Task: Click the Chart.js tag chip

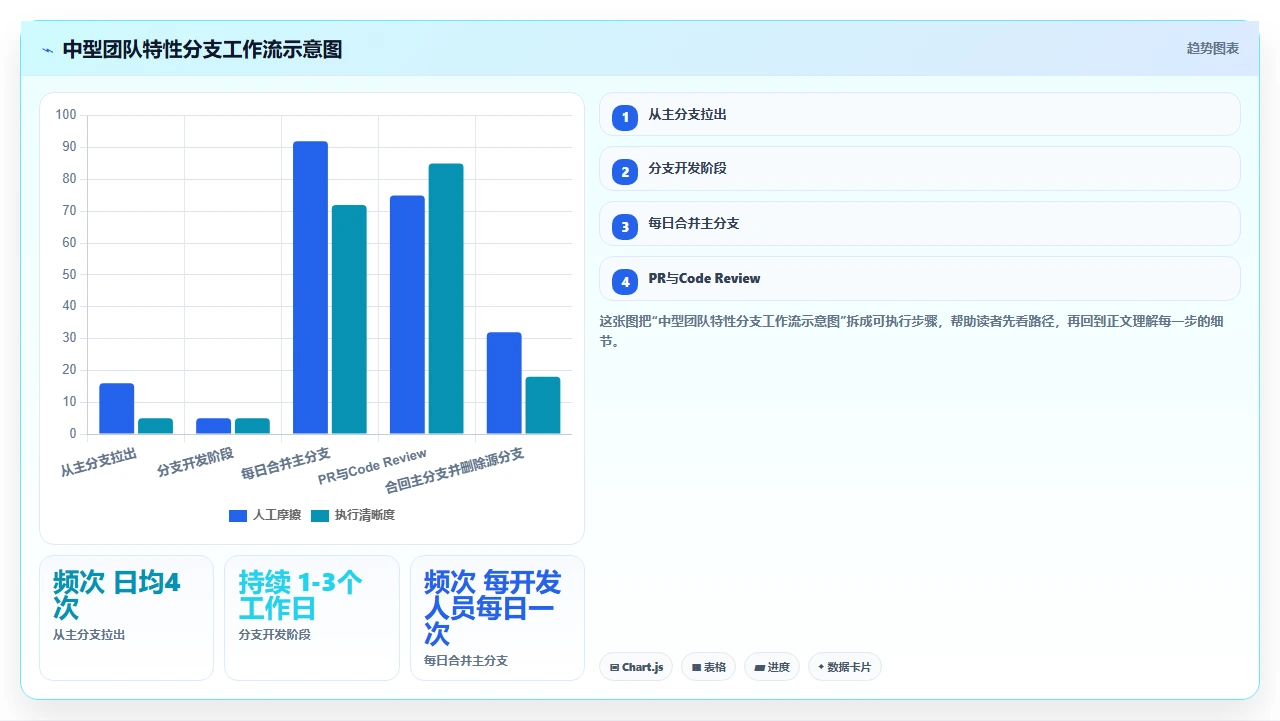Action: click(636, 667)
